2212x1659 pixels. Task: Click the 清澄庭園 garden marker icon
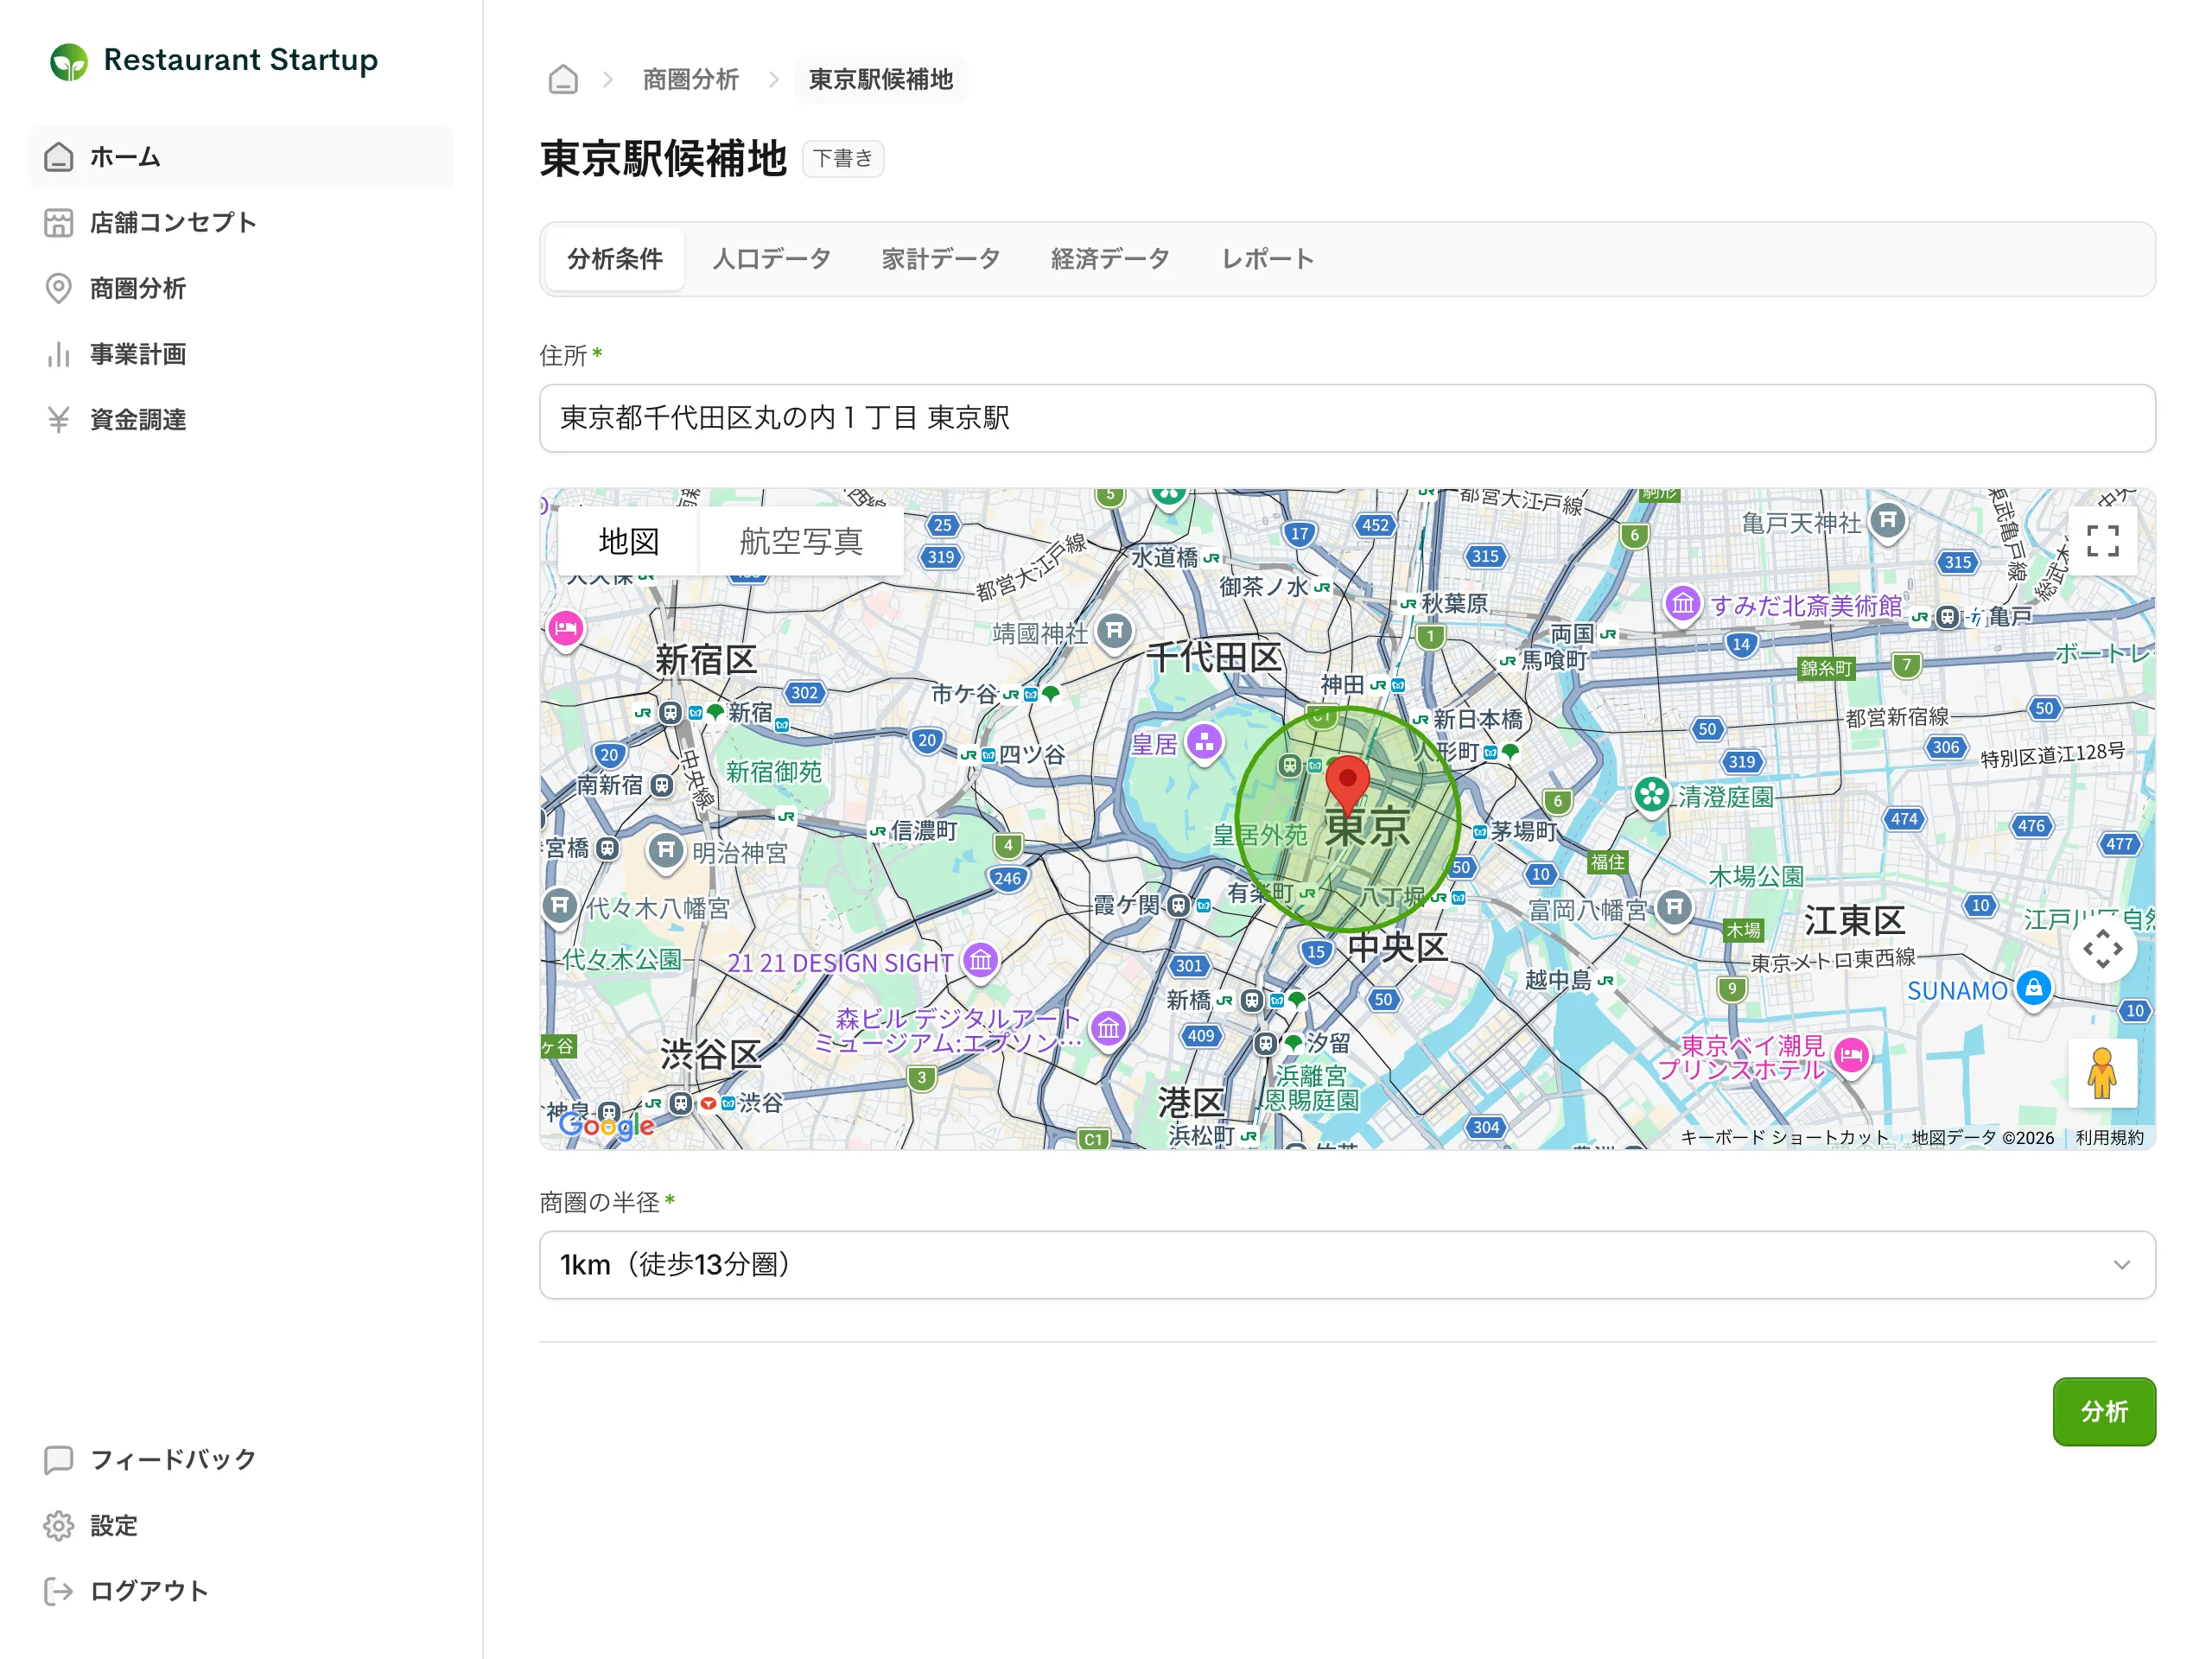coord(1651,796)
